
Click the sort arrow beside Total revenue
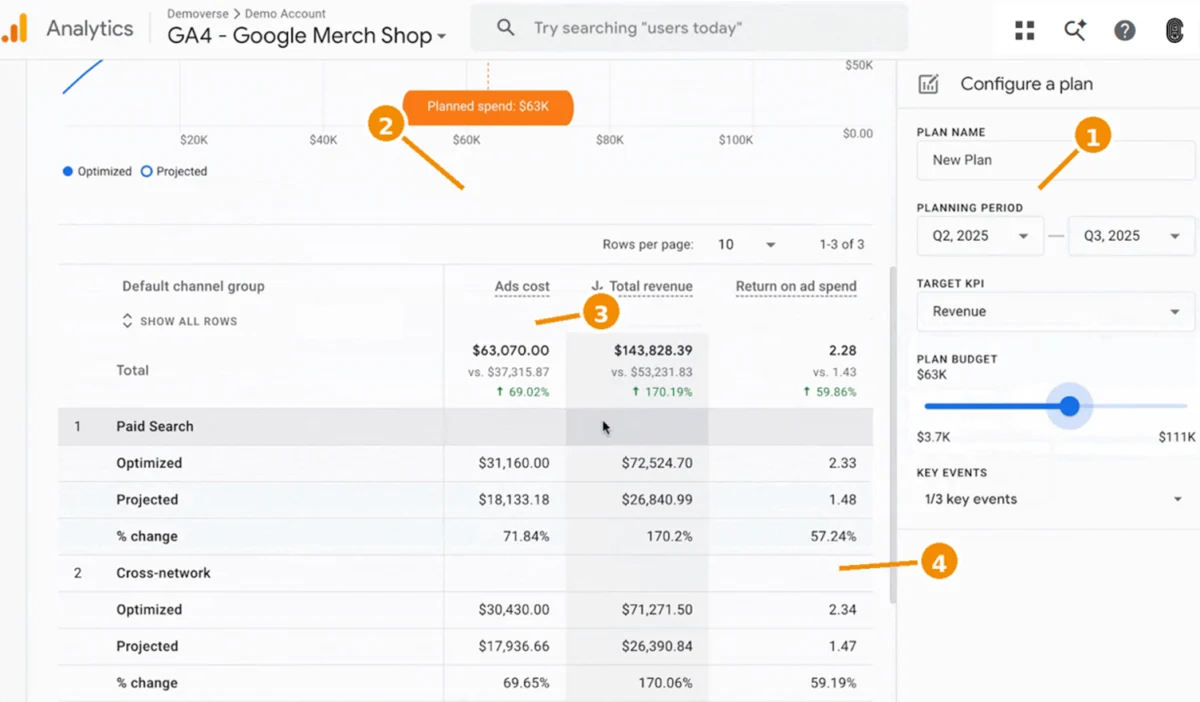click(597, 286)
